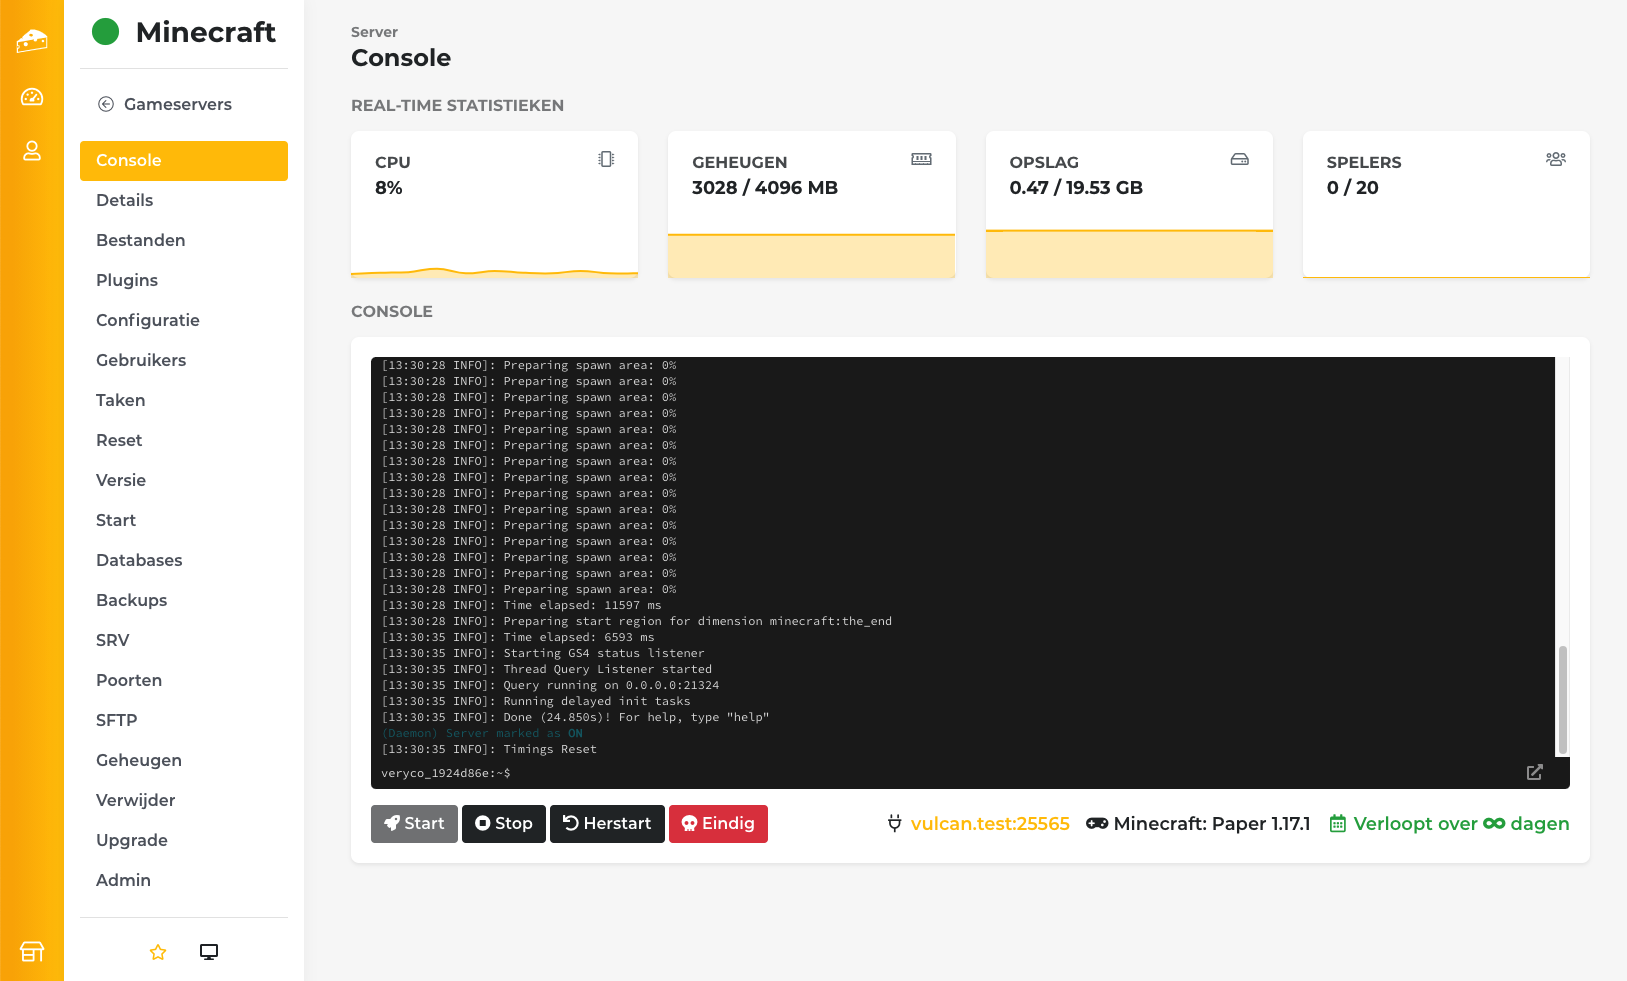Select Console in the side menu

[184, 161]
